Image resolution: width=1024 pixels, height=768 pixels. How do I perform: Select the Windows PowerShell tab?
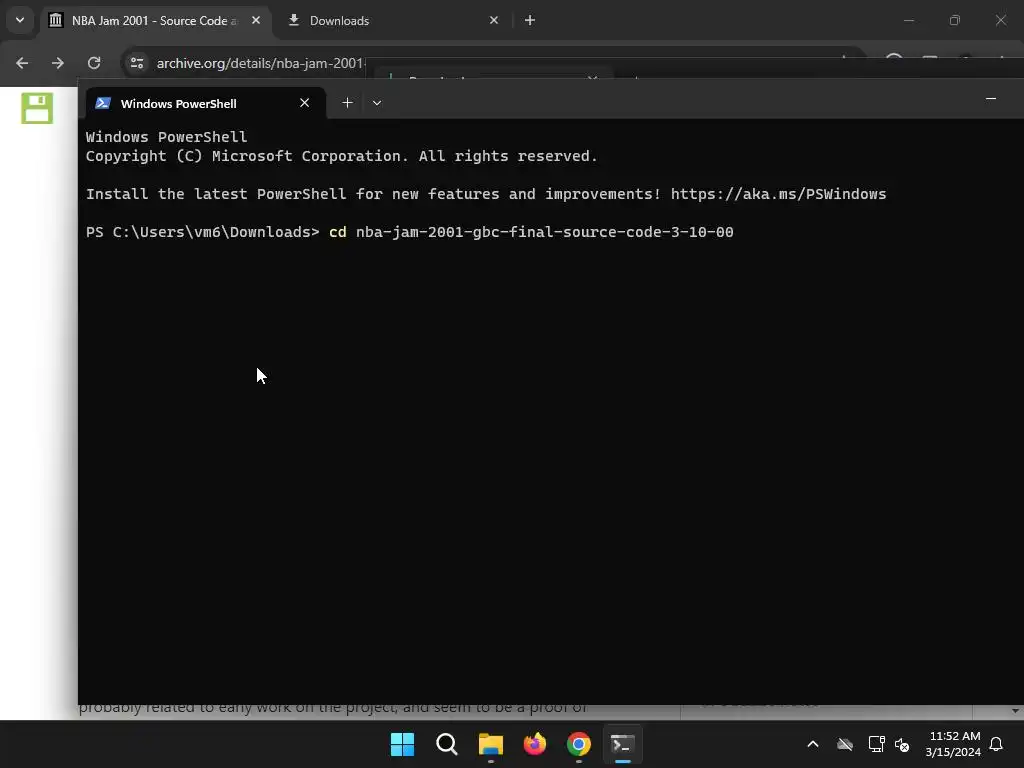[205, 103]
